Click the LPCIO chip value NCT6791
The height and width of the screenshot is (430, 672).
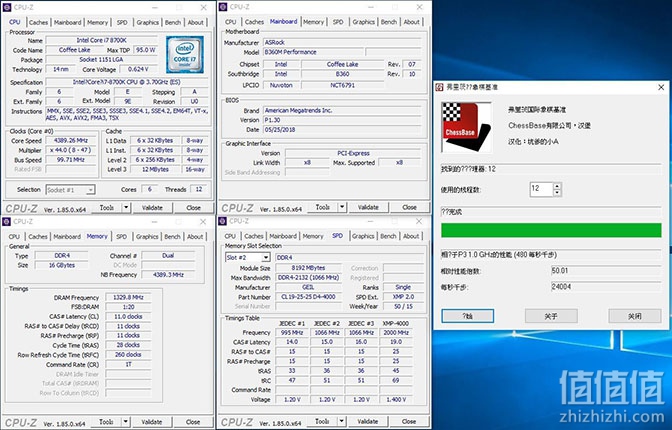tap(342, 85)
